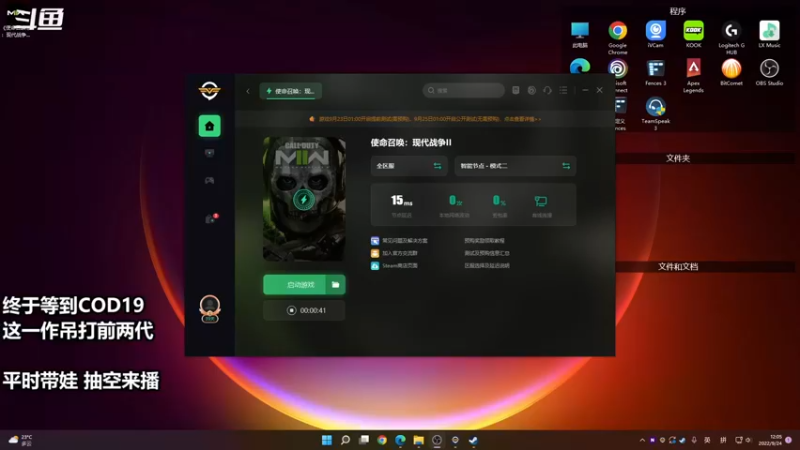Stop acceleration using the 00:00:41 timer button

click(x=304, y=310)
